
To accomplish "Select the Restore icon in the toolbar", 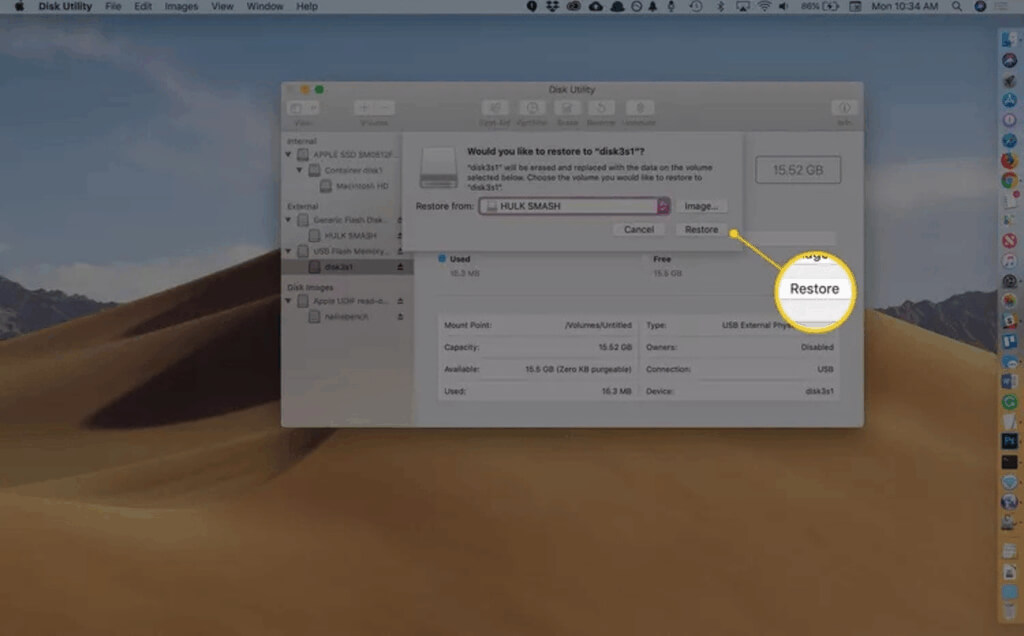I will click(x=602, y=108).
